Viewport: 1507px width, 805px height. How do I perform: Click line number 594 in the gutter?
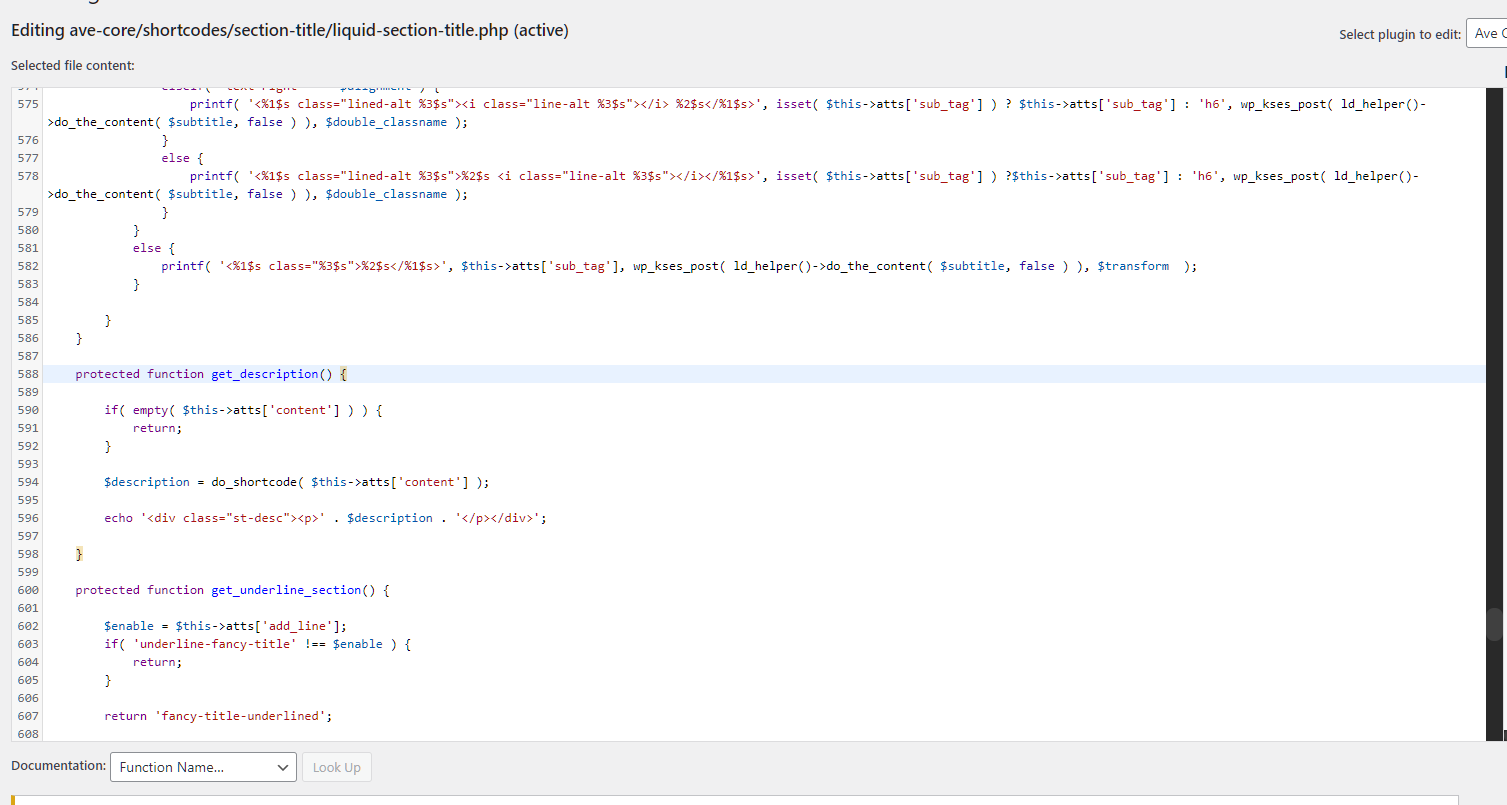27,482
